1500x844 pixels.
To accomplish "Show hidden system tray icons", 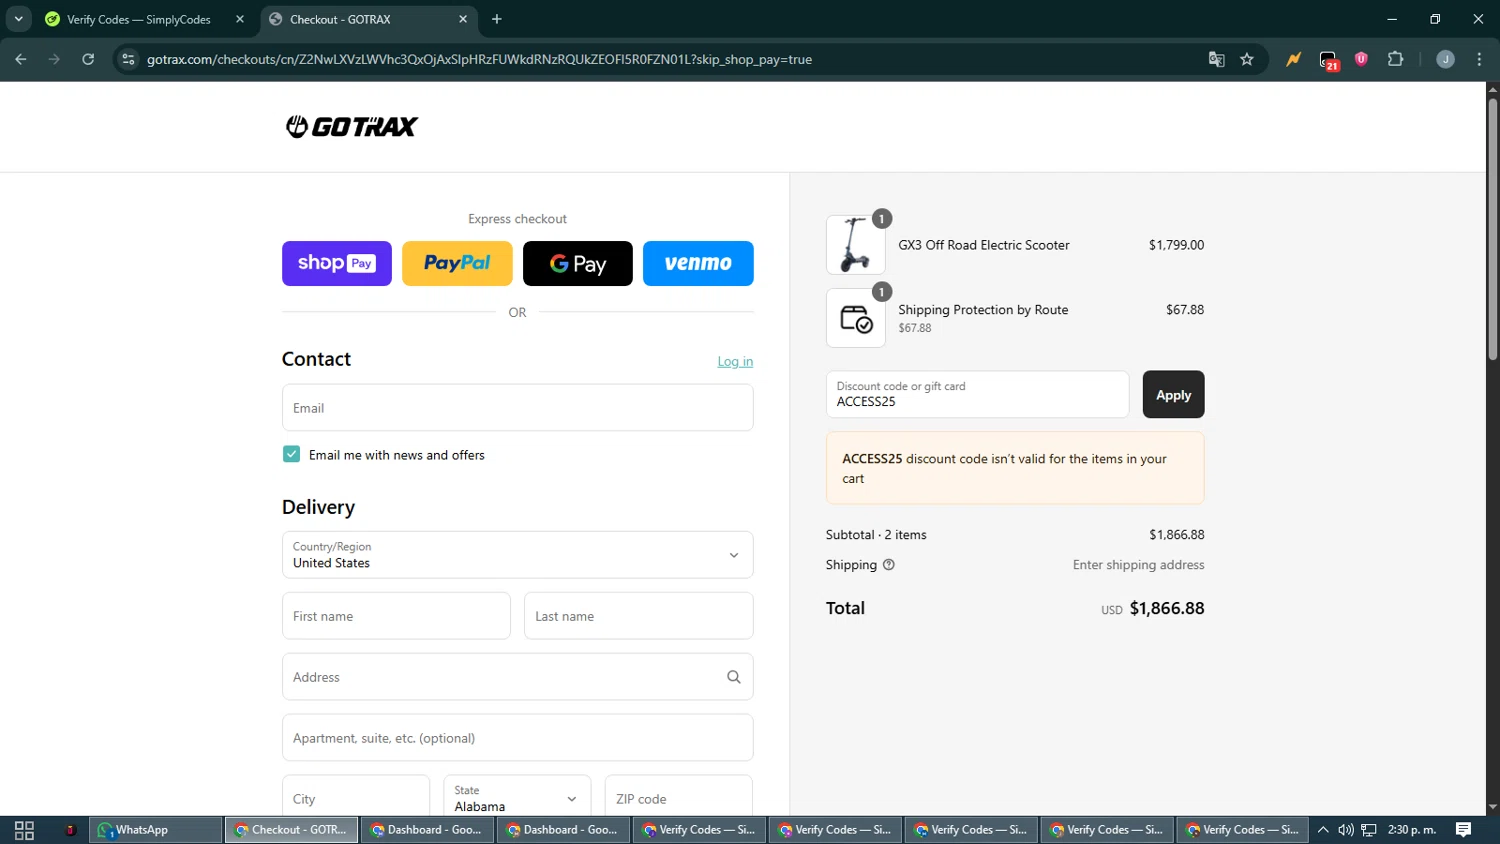I will 1323,830.
